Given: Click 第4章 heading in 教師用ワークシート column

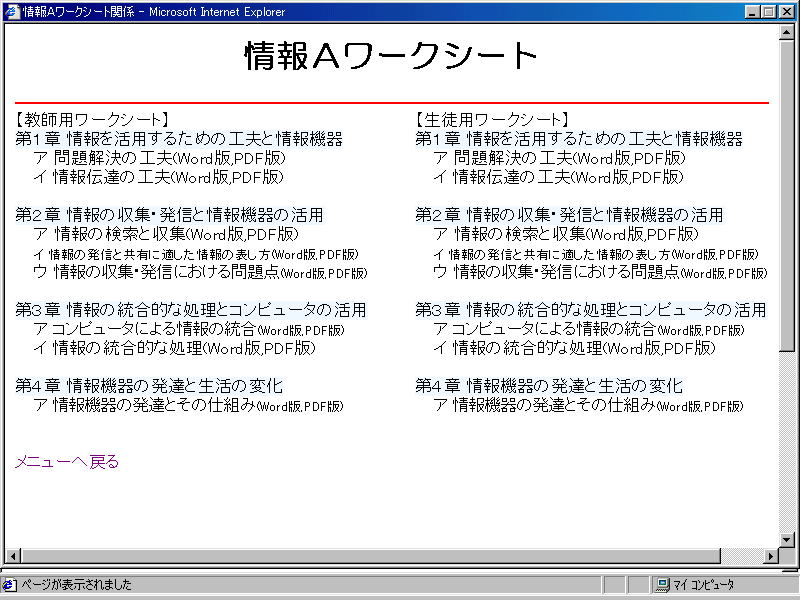Looking at the screenshot, I should click(x=149, y=386).
